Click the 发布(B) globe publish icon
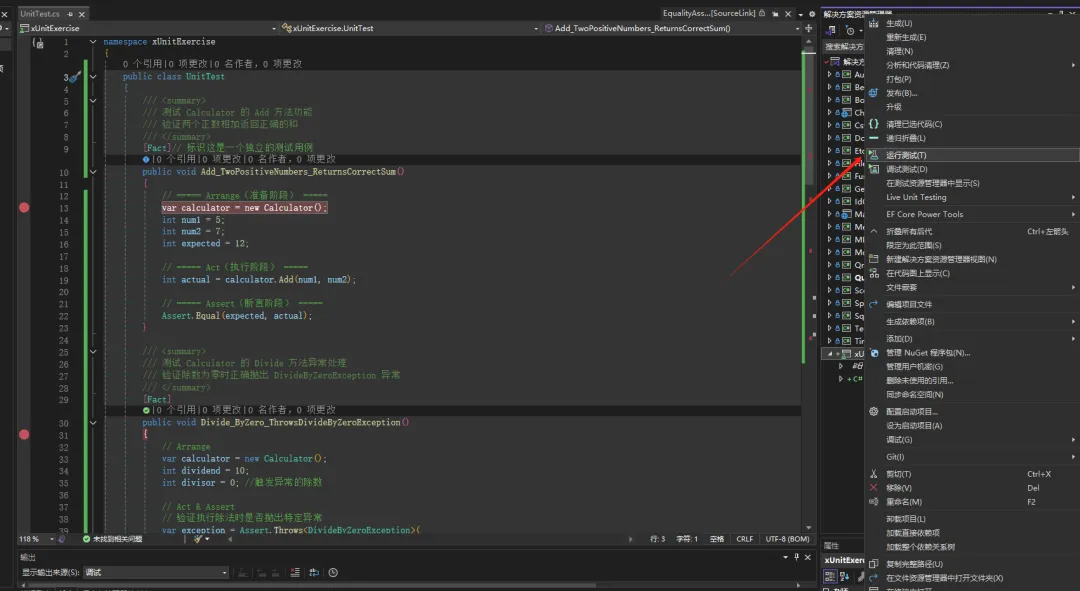This screenshot has width=1080, height=591. (873, 93)
